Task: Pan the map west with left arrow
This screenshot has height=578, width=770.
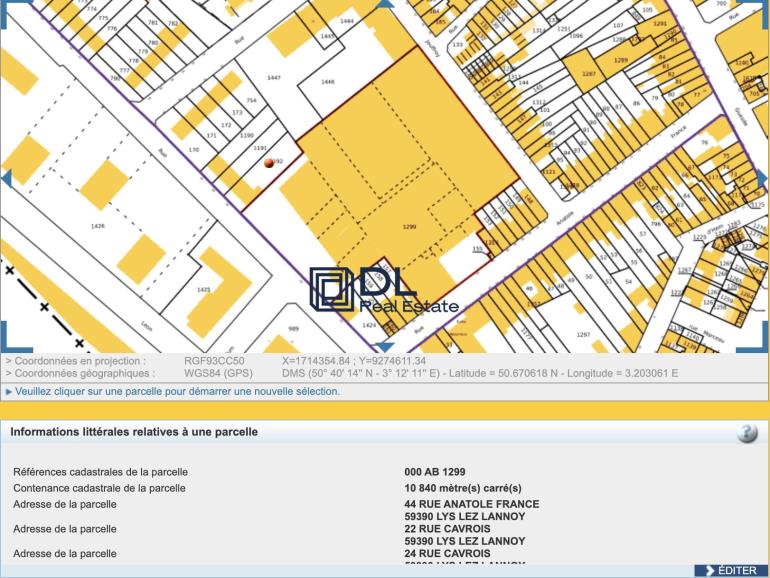Action: pyautogui.click(x=5, y=179)
